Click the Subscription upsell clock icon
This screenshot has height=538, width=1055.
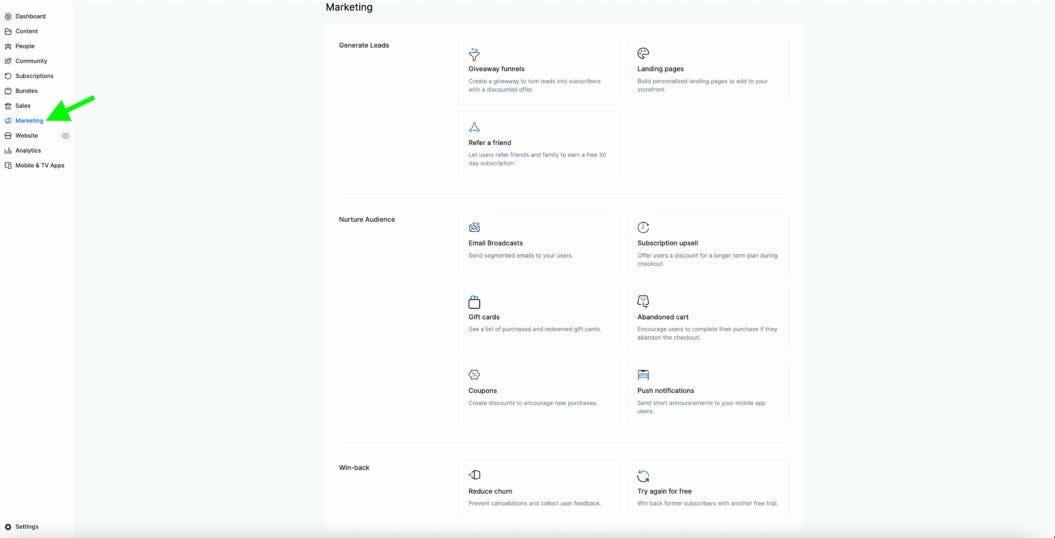pyautogui.click(x=643, y=227)
